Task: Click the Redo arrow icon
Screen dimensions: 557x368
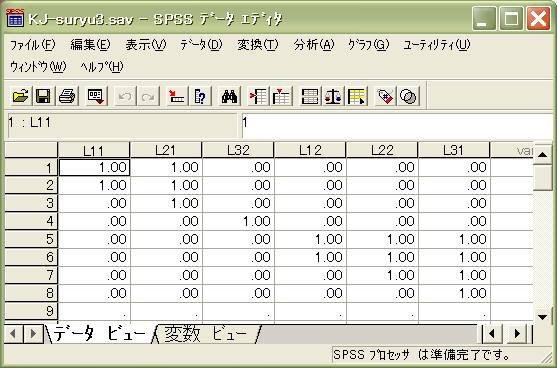Action: coord(148,96)
